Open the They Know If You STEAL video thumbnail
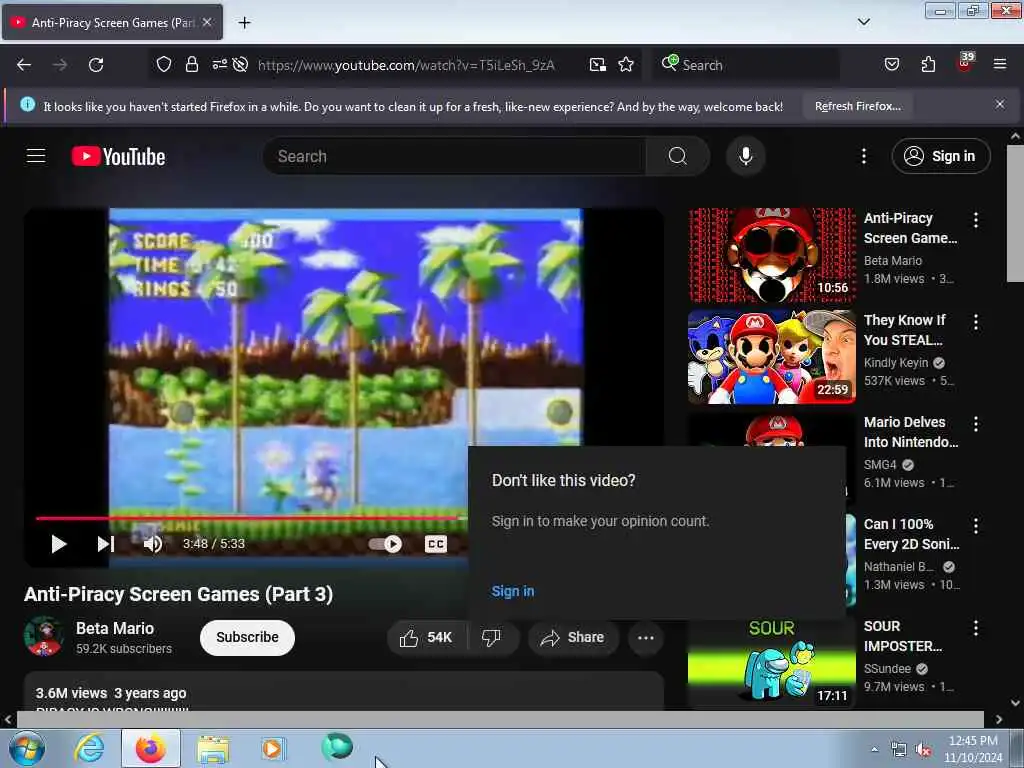The height and width of the screenshot is (768, 1024). point(772,357)
